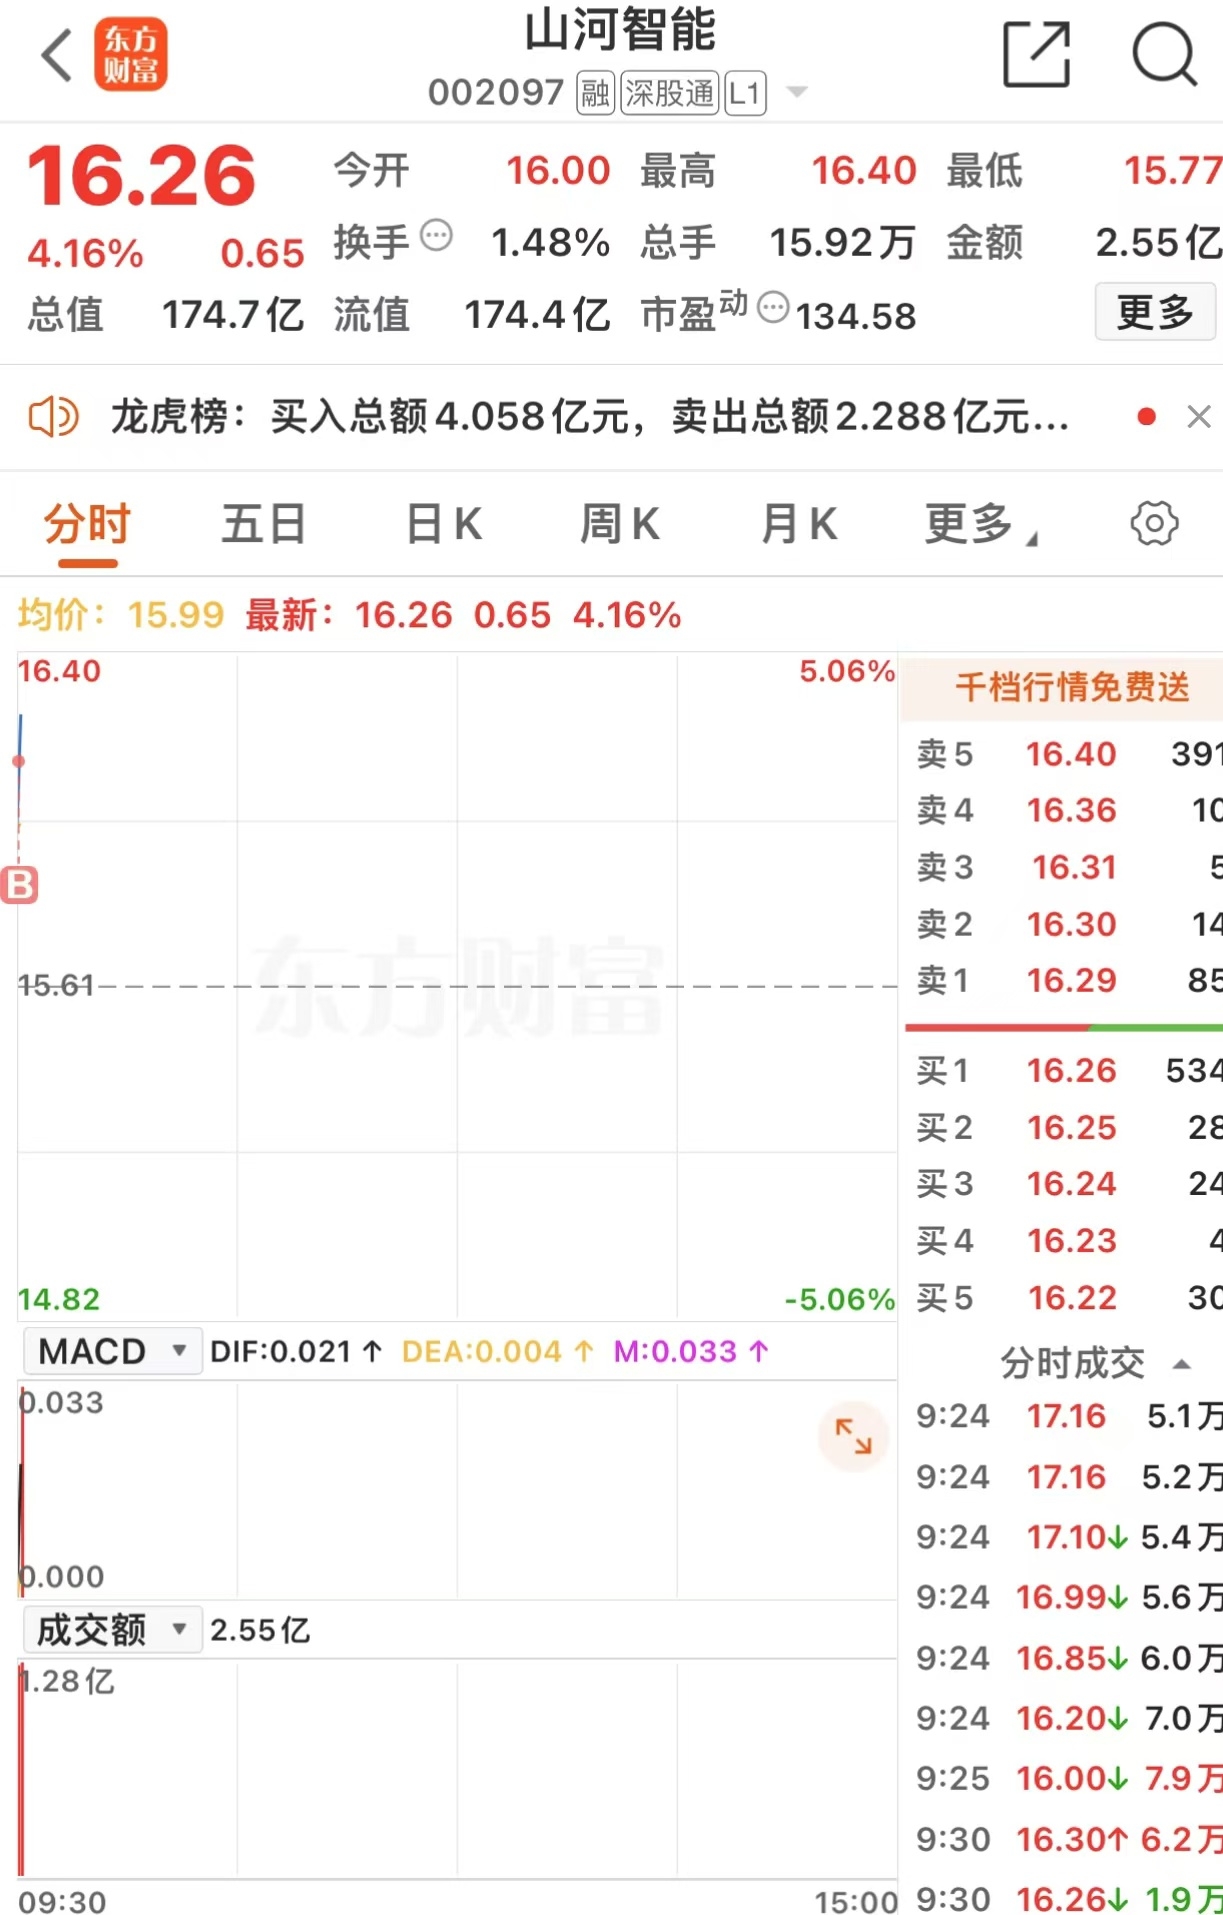
Task: Select the 买1 row at 16.26
Action: coord(1062,1071)
